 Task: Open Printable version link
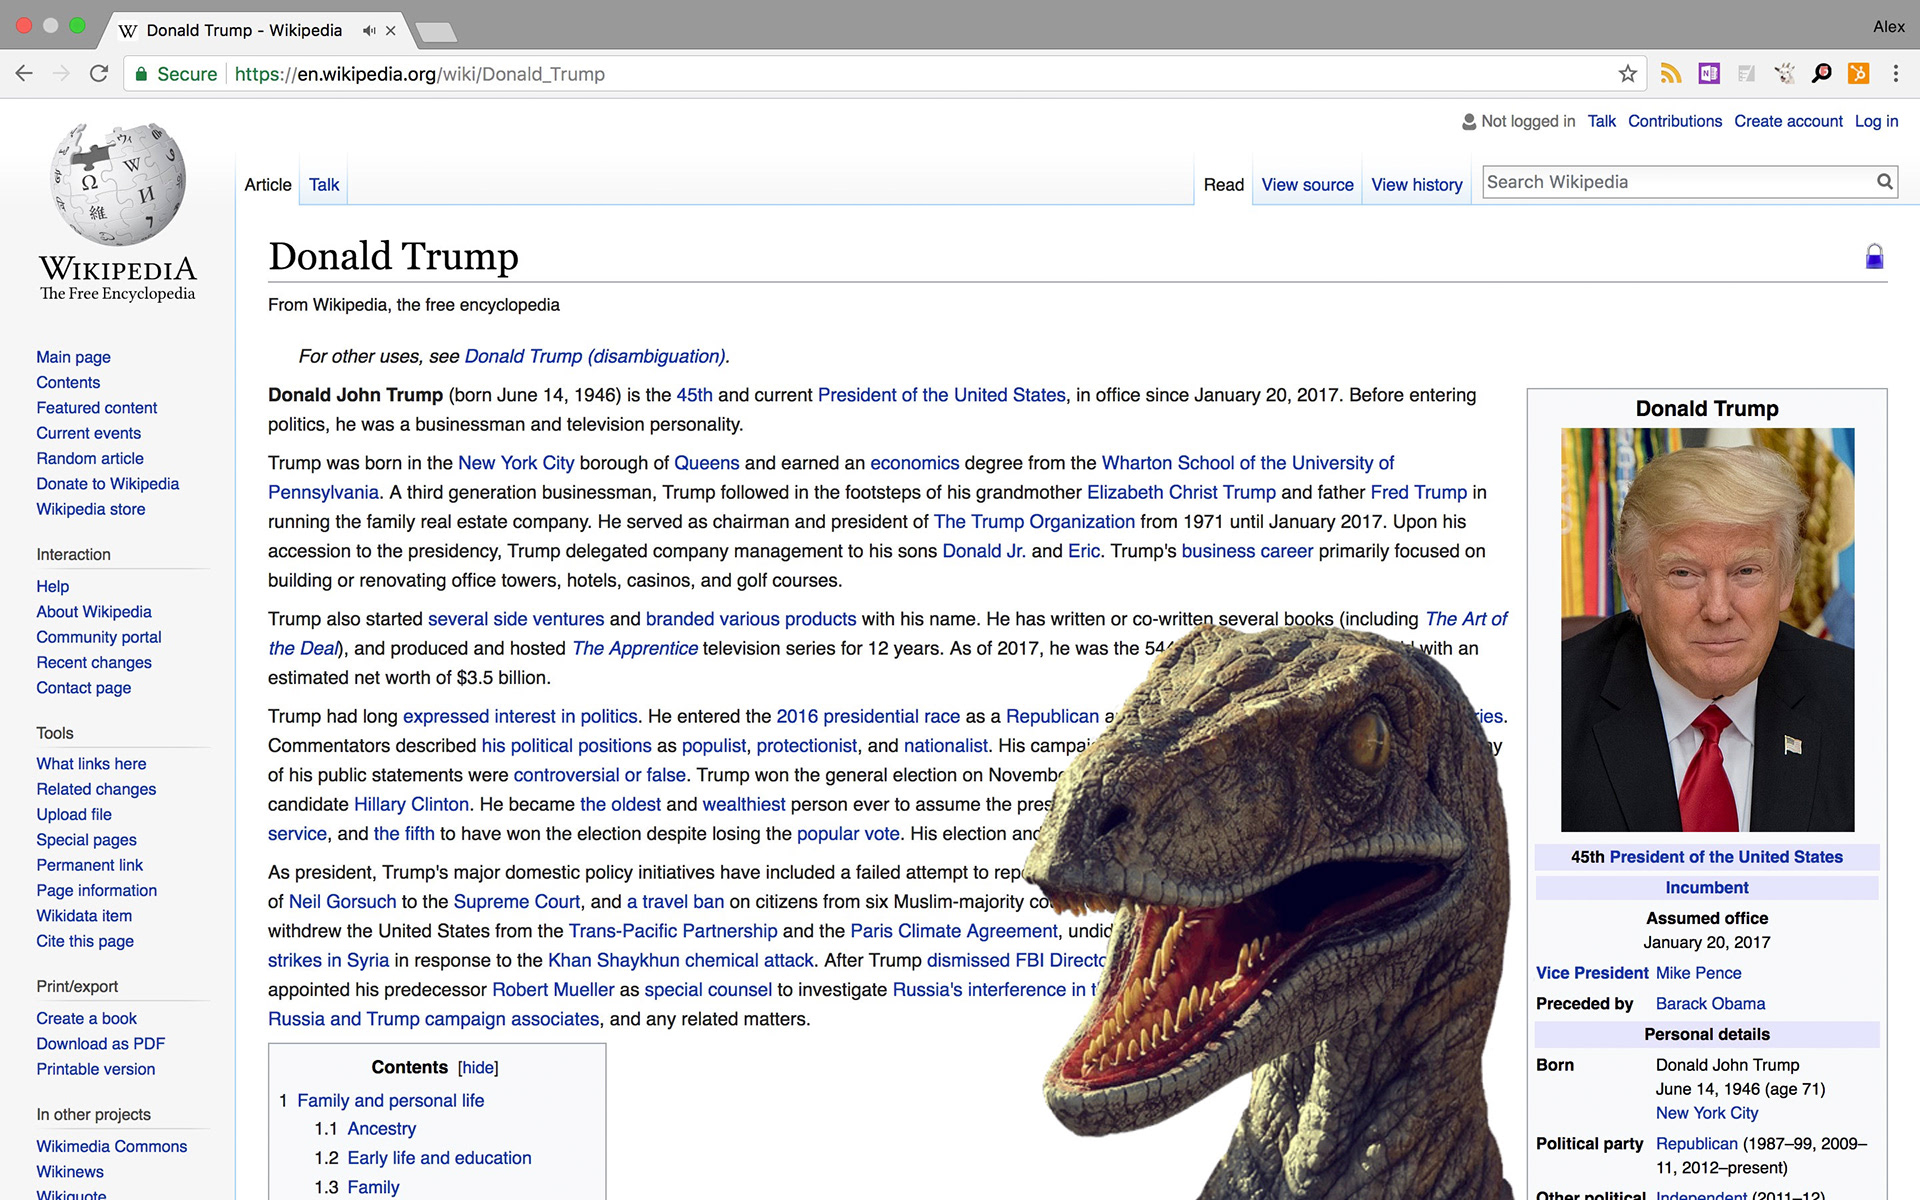(x=96, y=1069)
